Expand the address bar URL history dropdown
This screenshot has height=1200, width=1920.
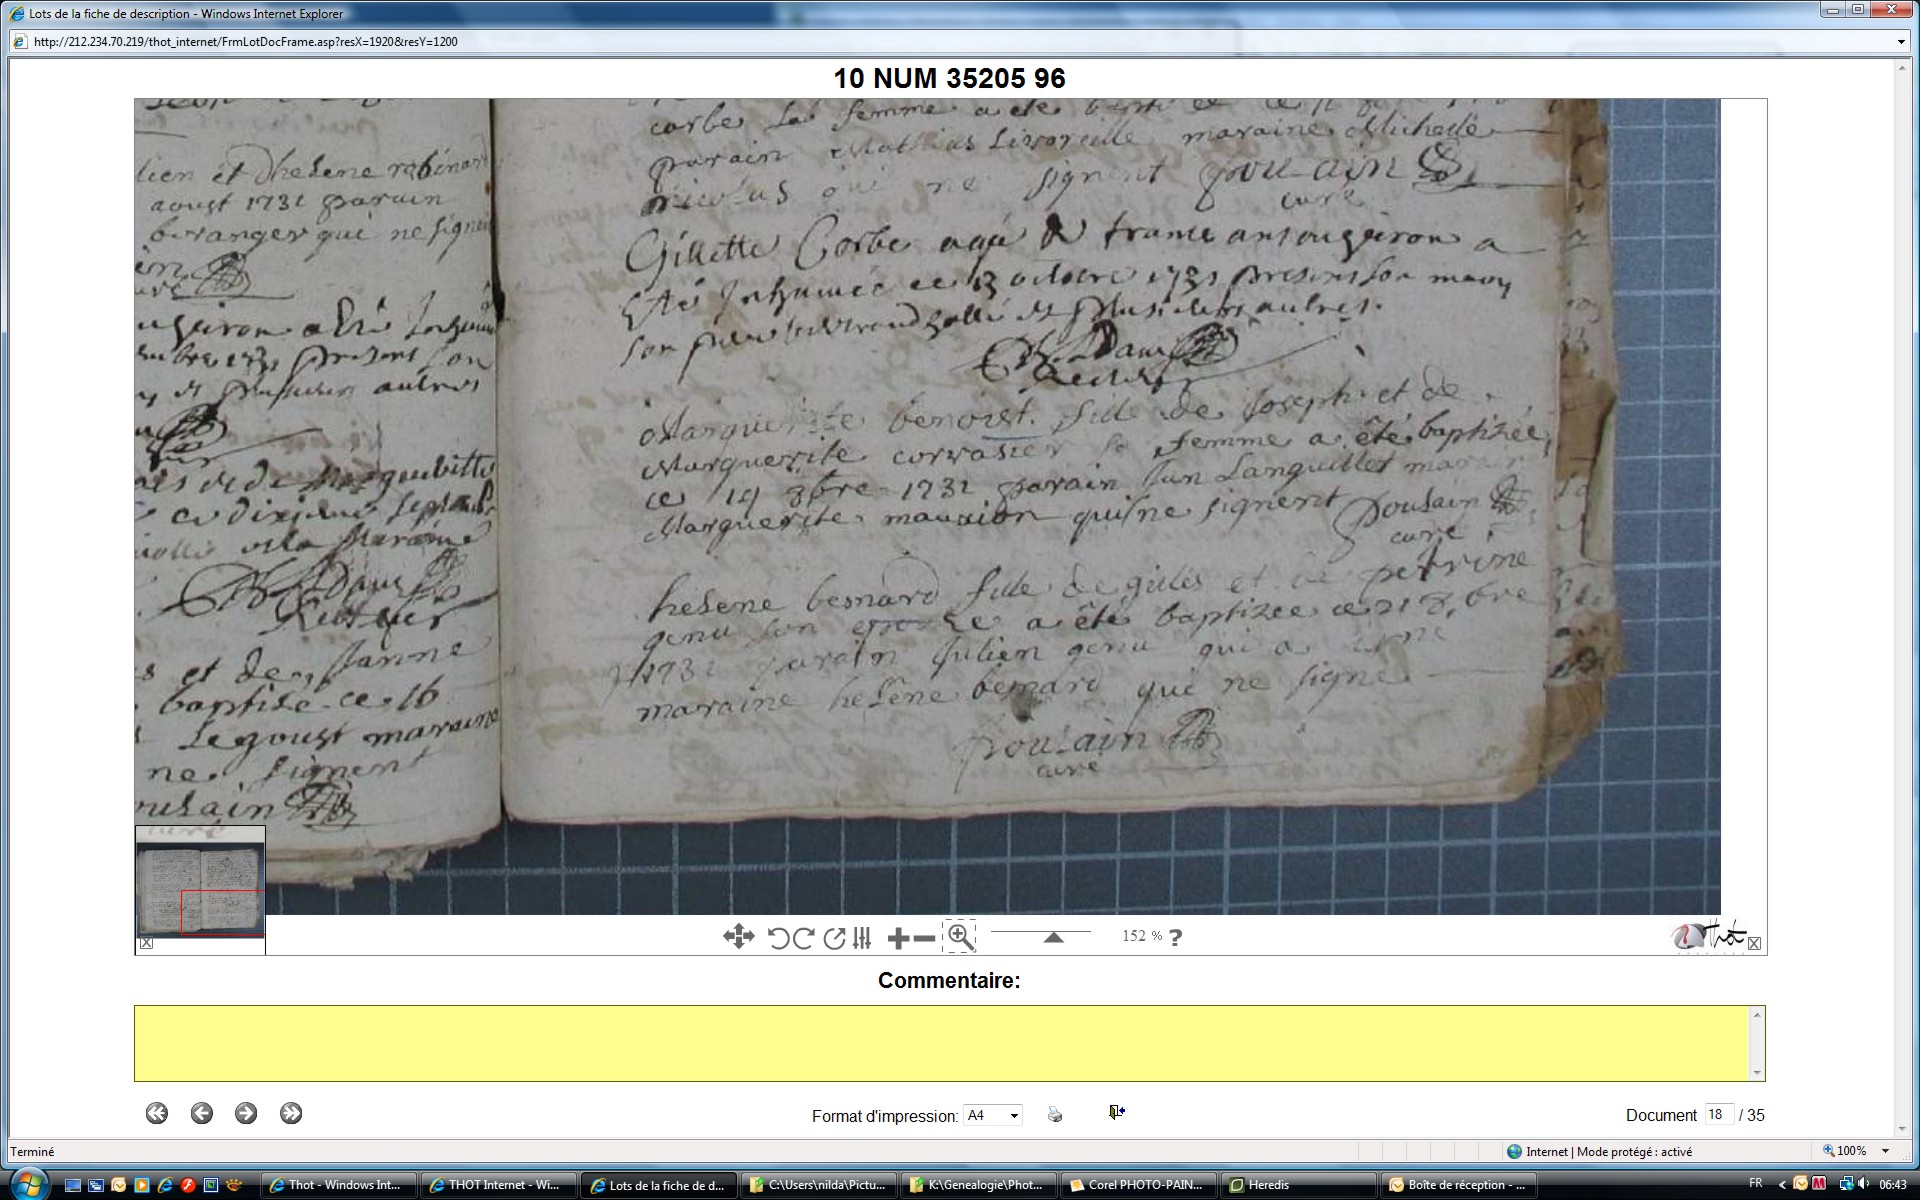tap(1901, 42)
